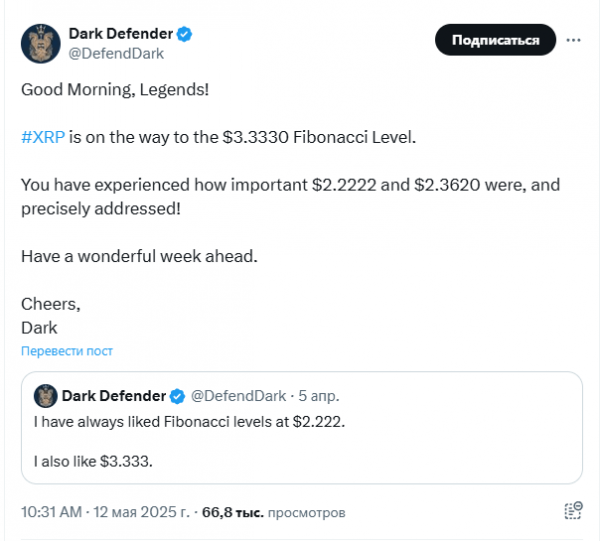The height and width of the screenshot is (541, 600).
Task: Open the #XRP hashtag link
Action: click(43, 137)
